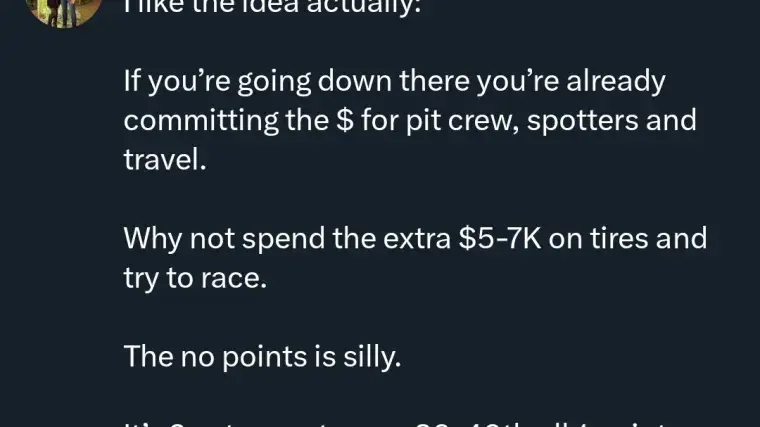Viewport: 760px width, 427px height.
Task: Click the profile avatar of the post author
Action: click(62, 10)
